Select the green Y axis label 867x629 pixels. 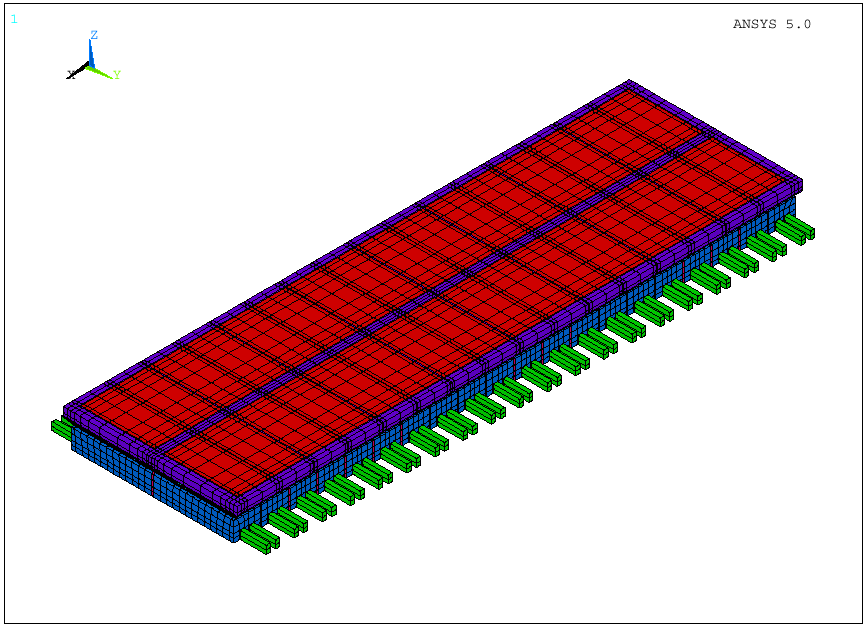tap(117, 75)
